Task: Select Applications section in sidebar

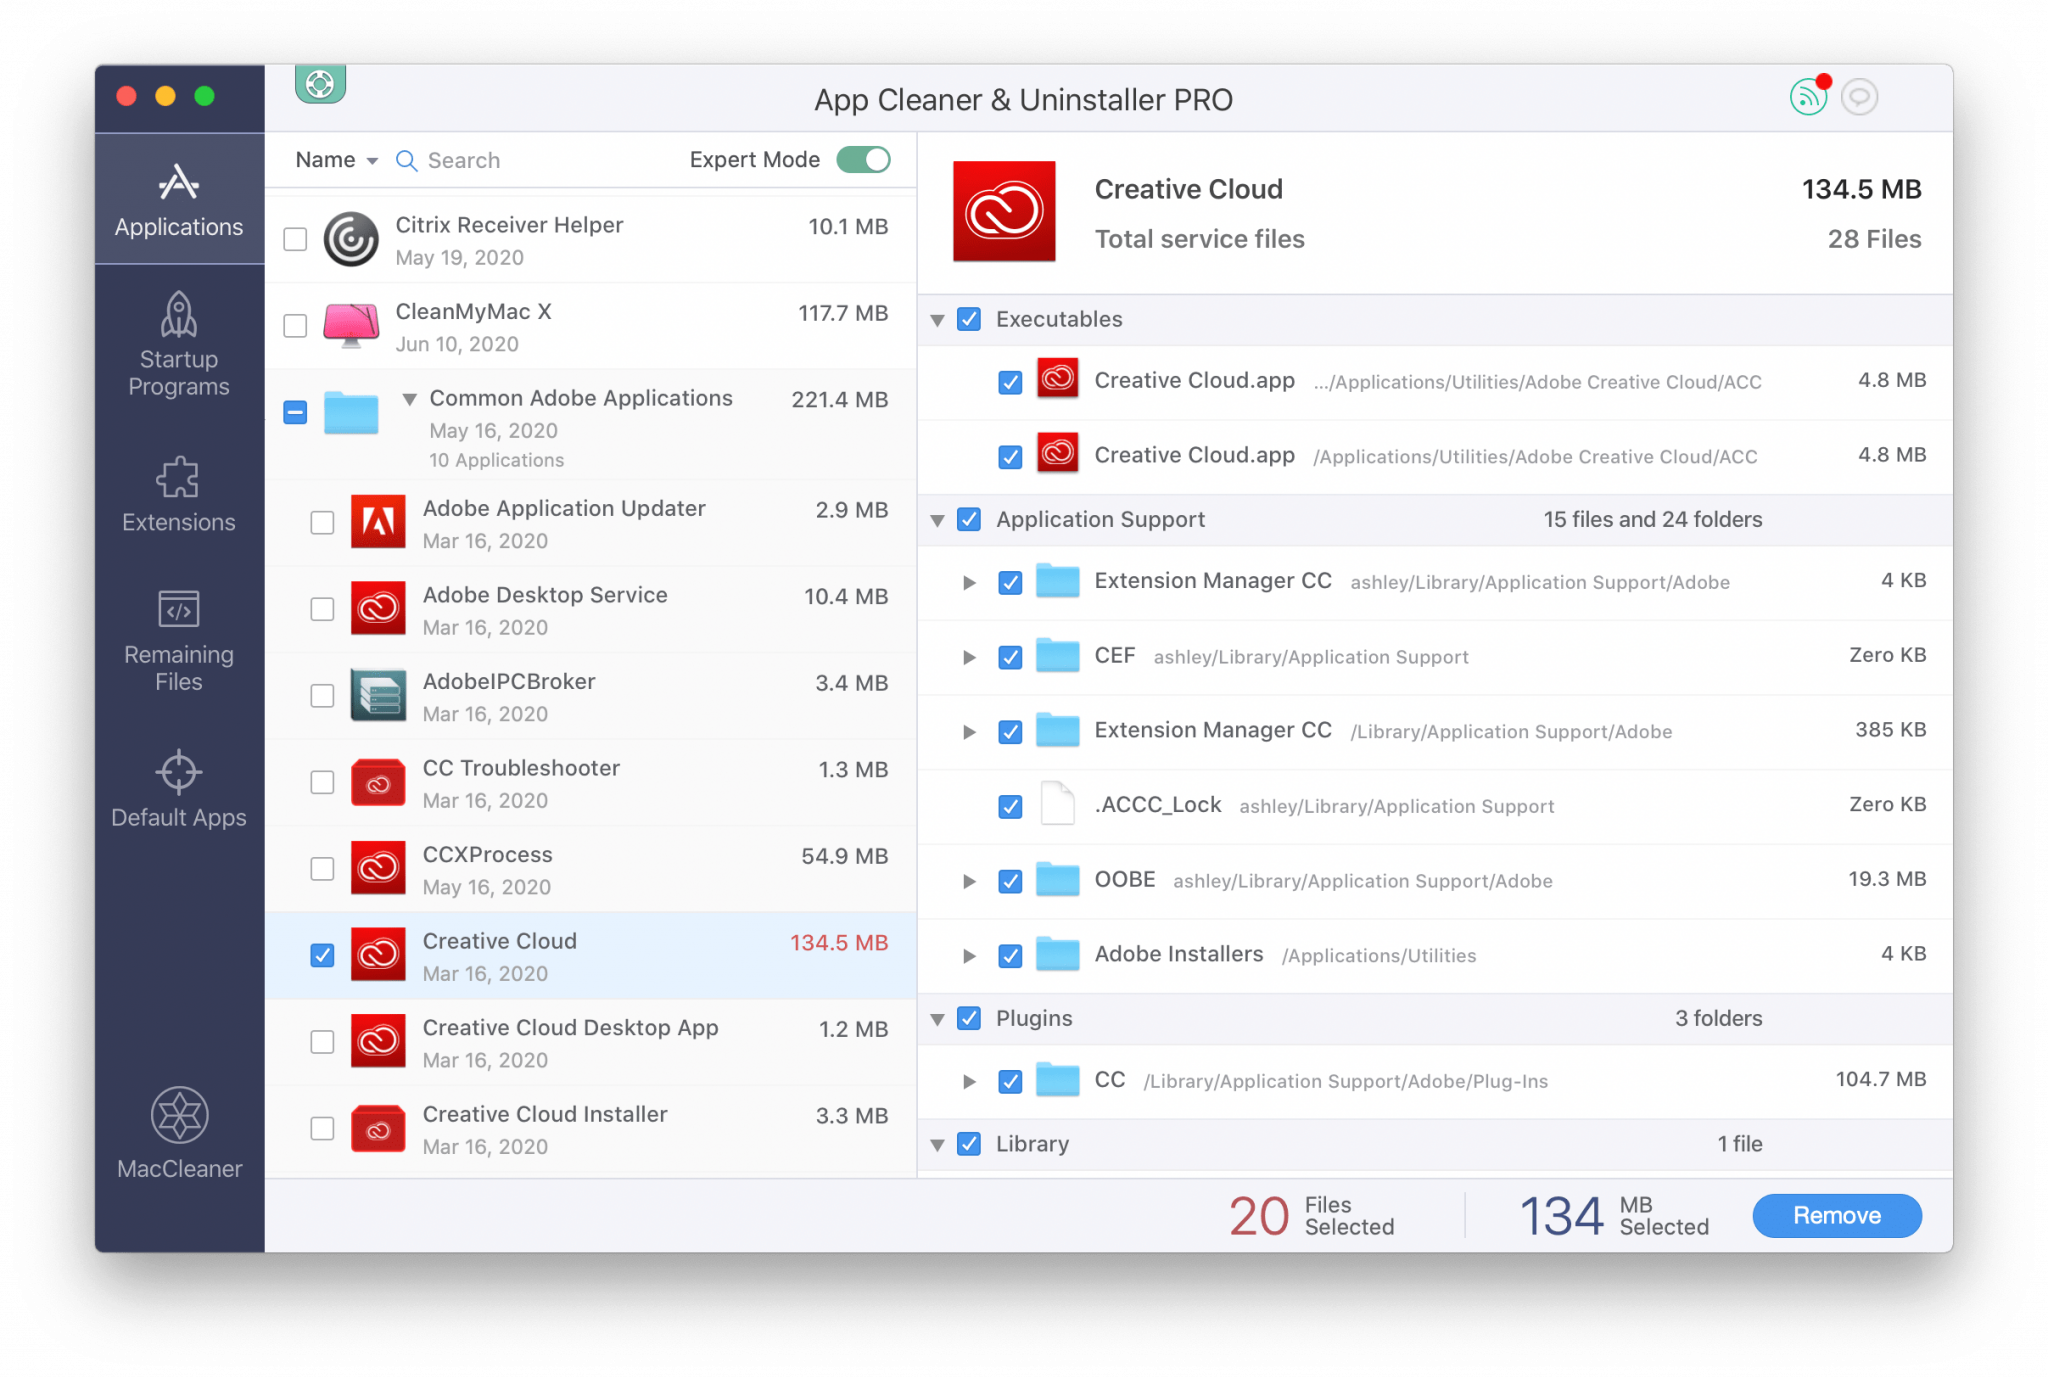Action: tap(180, 201)
